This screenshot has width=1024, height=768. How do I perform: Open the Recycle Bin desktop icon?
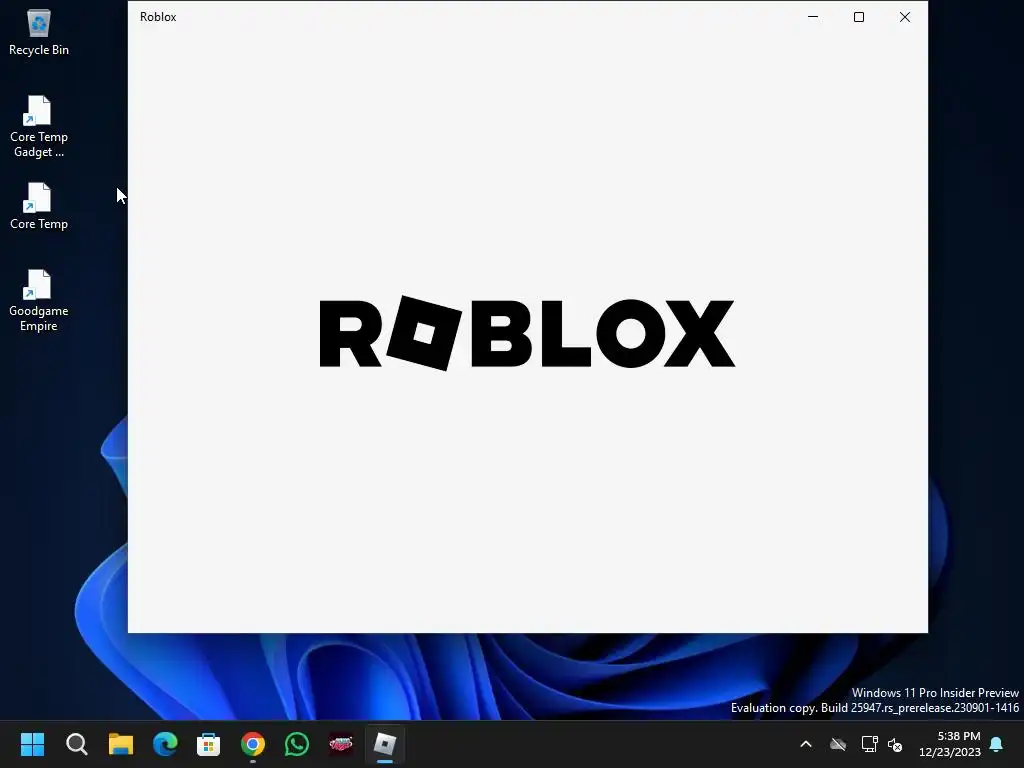(39, 33)
